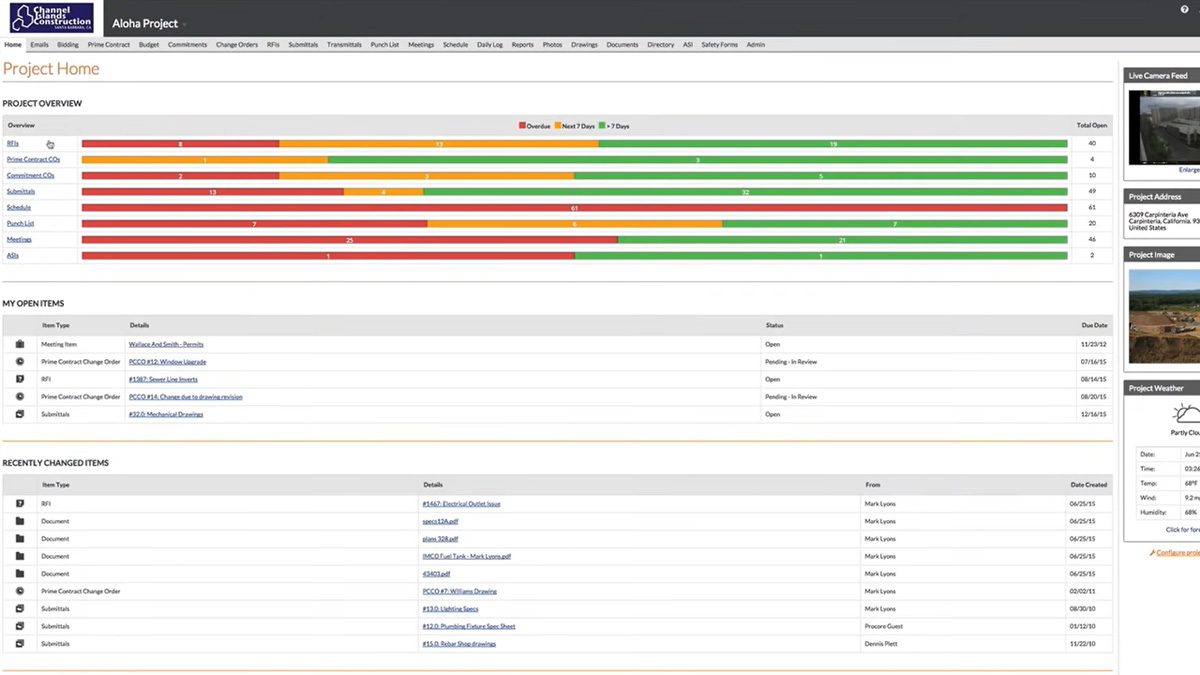Click the Channel Islands Construction logo

pos(50,17)
